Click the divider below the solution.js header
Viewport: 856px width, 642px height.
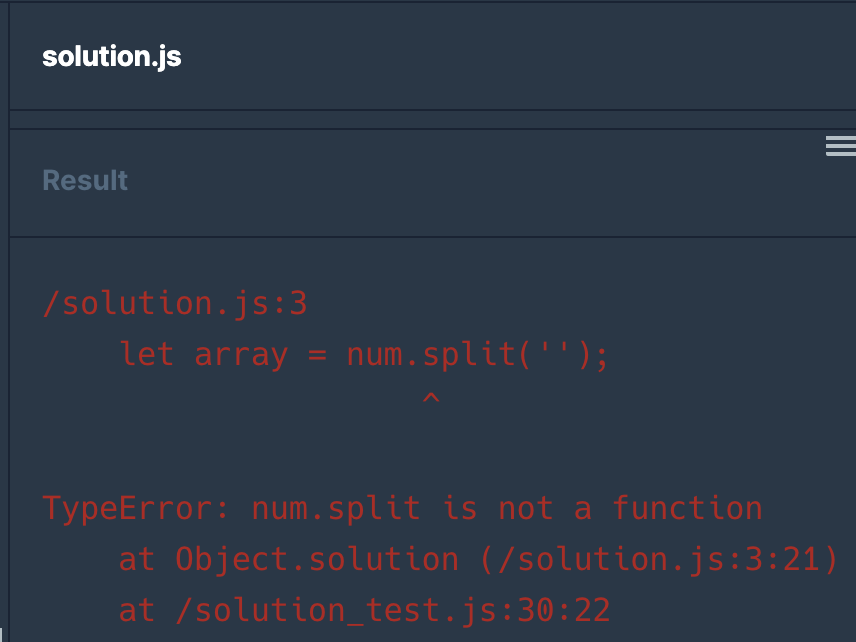432,110
